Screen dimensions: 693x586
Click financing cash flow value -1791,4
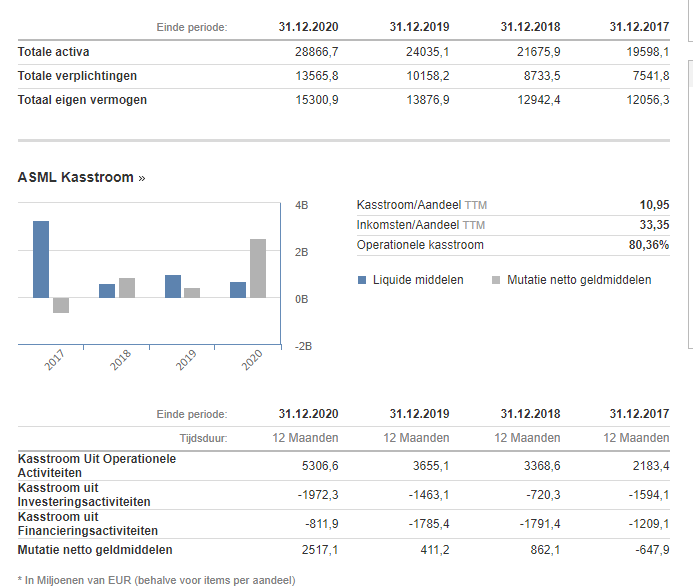pyautogui.click(x=540, y=524)
